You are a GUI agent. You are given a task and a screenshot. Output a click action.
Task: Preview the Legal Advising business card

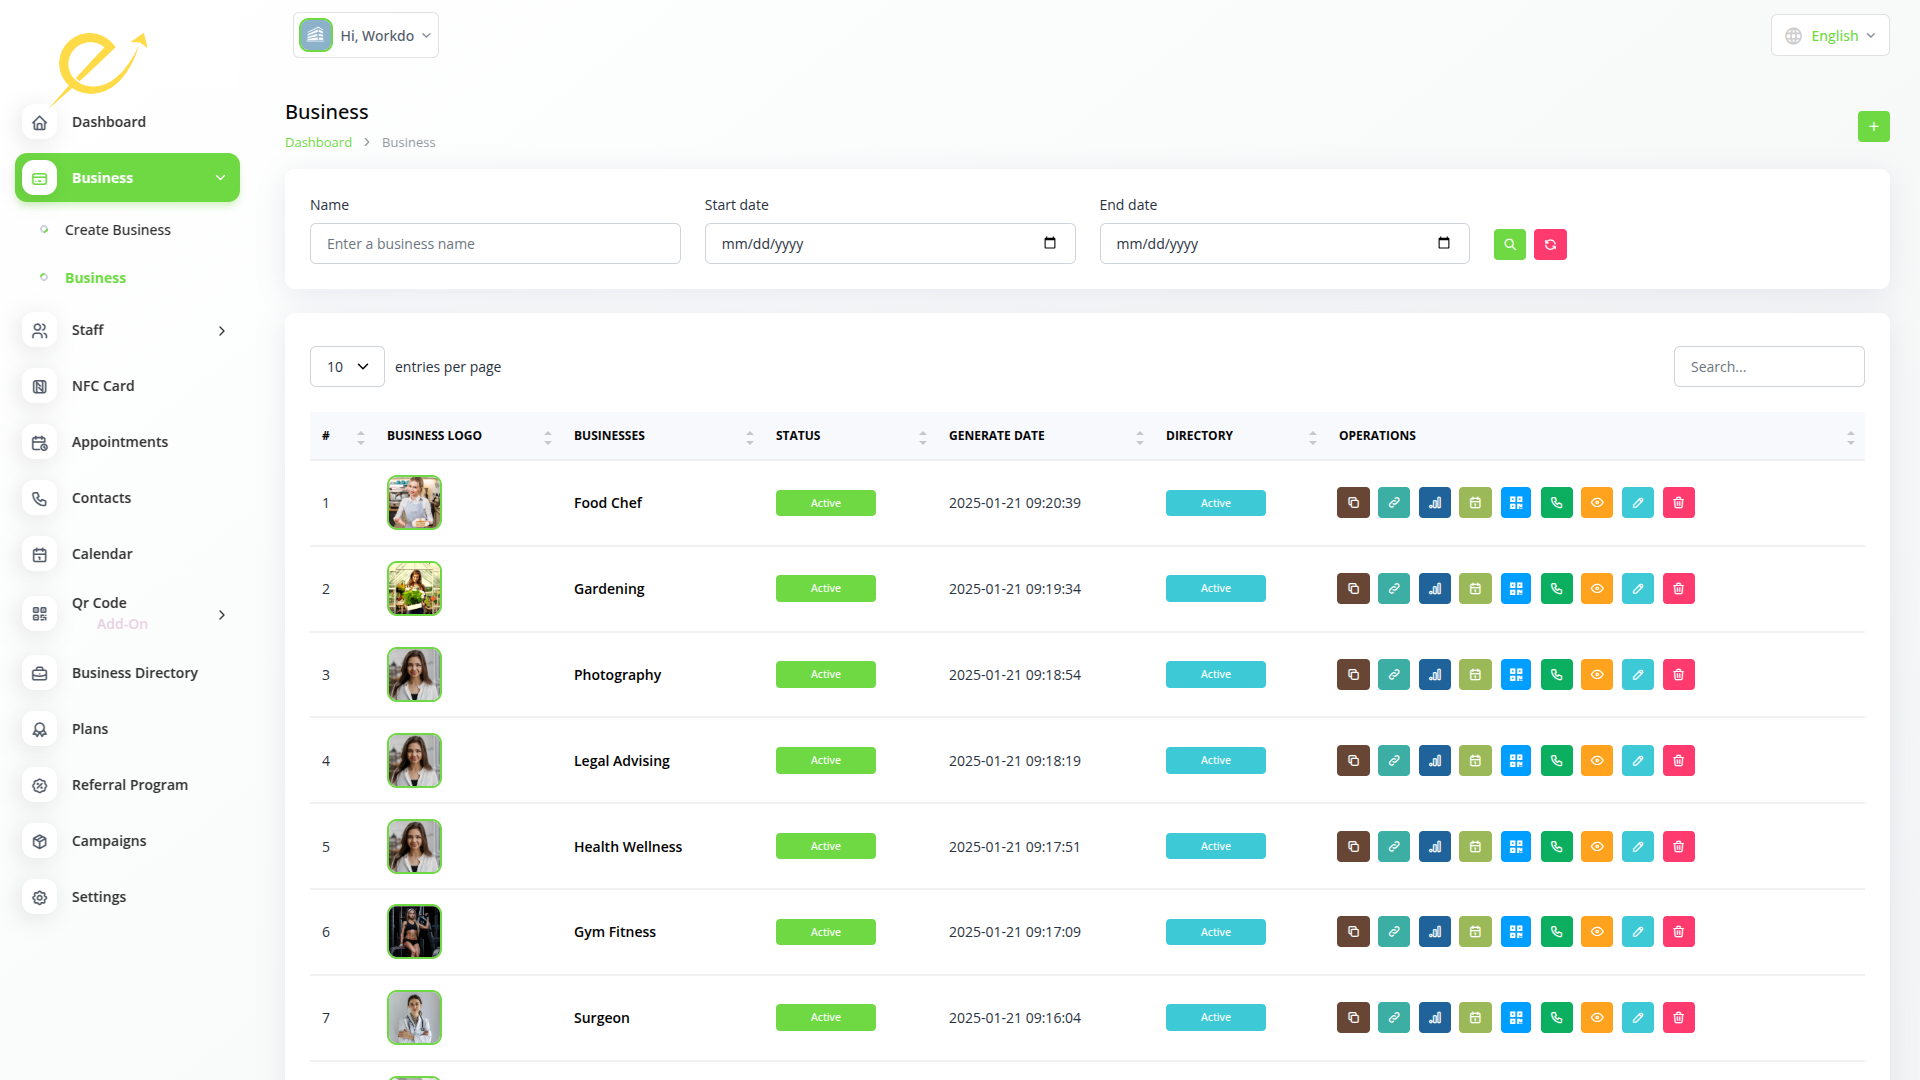(1597, 761)
